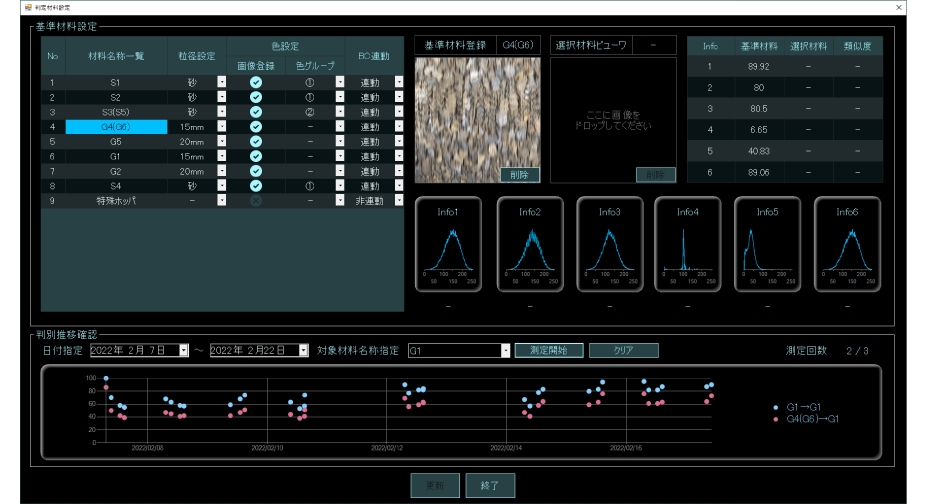Click the disabled X icon for 特殊ホッパ row

tap(255, 201)
